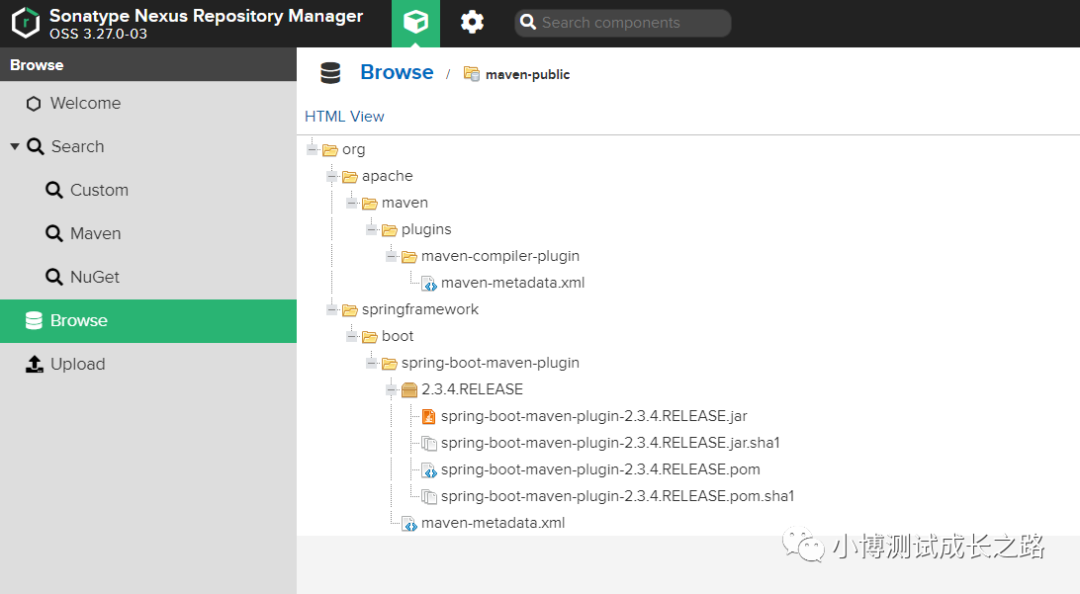
Task: Collapse the org folder node
Action: coord(312,150)
